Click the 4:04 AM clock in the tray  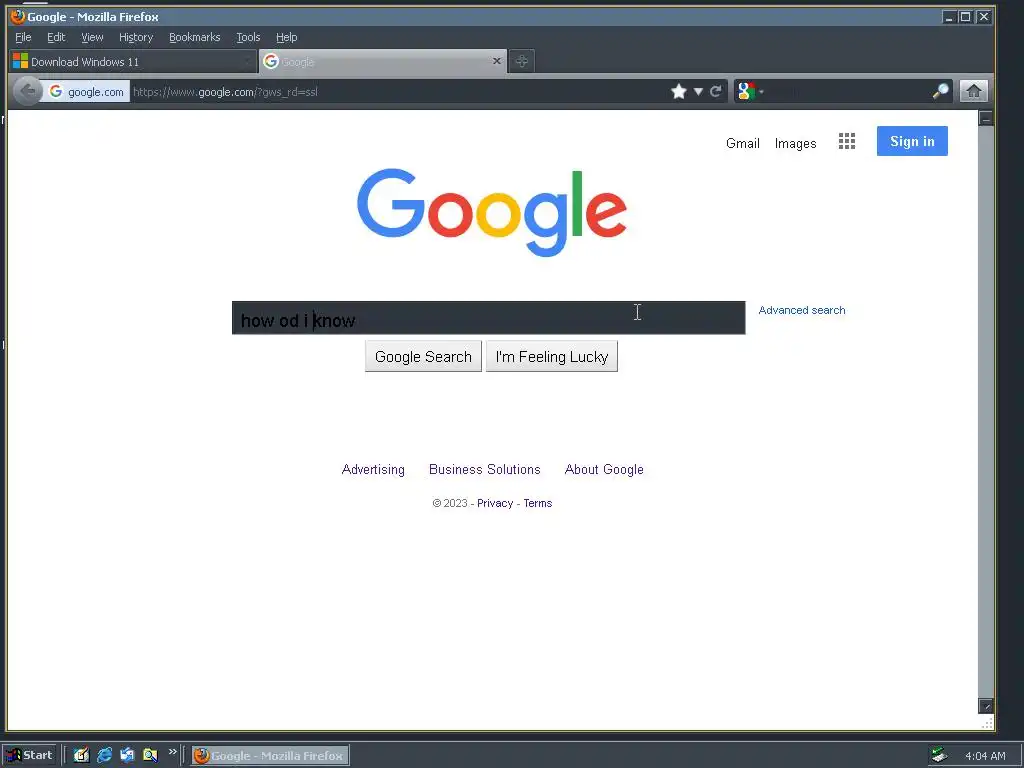985,756
